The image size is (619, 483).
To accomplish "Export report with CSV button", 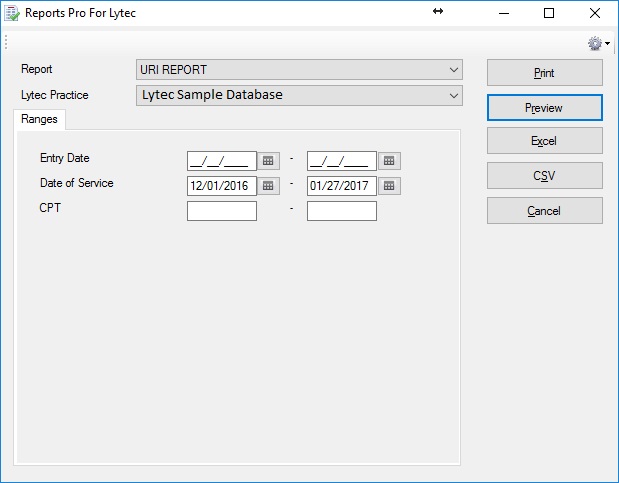I will (545, 175).
